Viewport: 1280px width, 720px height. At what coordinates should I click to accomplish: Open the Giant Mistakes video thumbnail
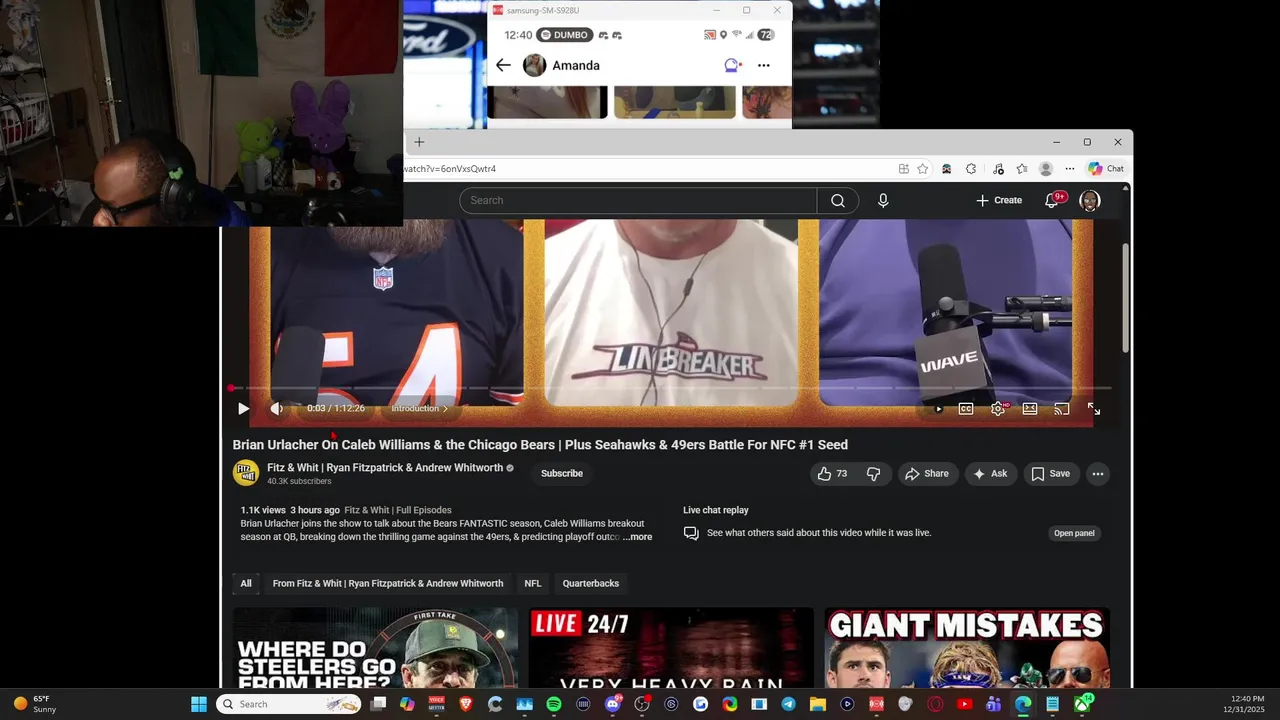pyautogui.click(x=967, y=647)
